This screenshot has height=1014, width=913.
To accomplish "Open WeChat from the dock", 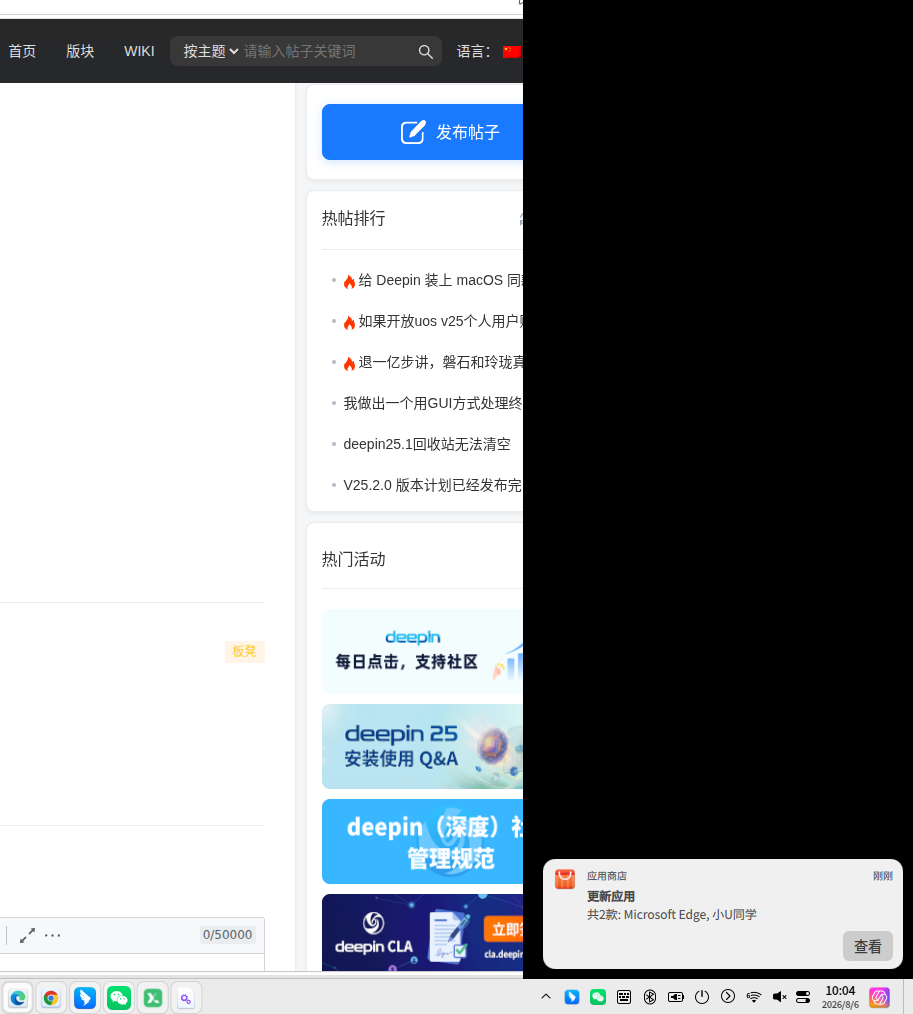I will 119,998.
